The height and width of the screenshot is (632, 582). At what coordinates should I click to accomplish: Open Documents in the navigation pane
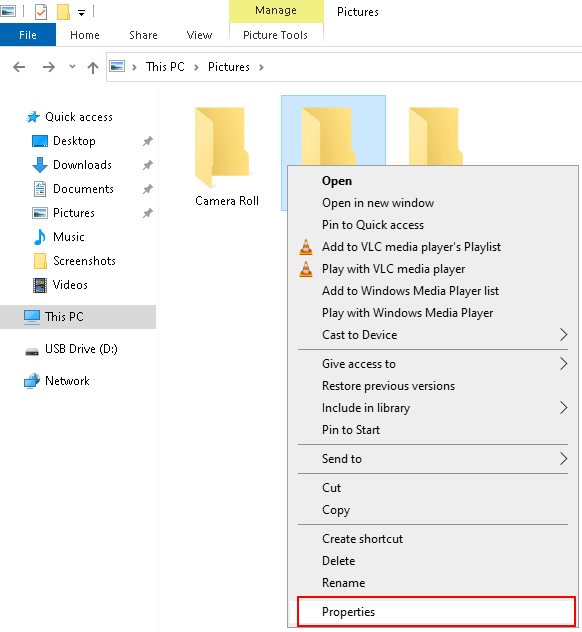pyautogui.click(x=73, y=189)
